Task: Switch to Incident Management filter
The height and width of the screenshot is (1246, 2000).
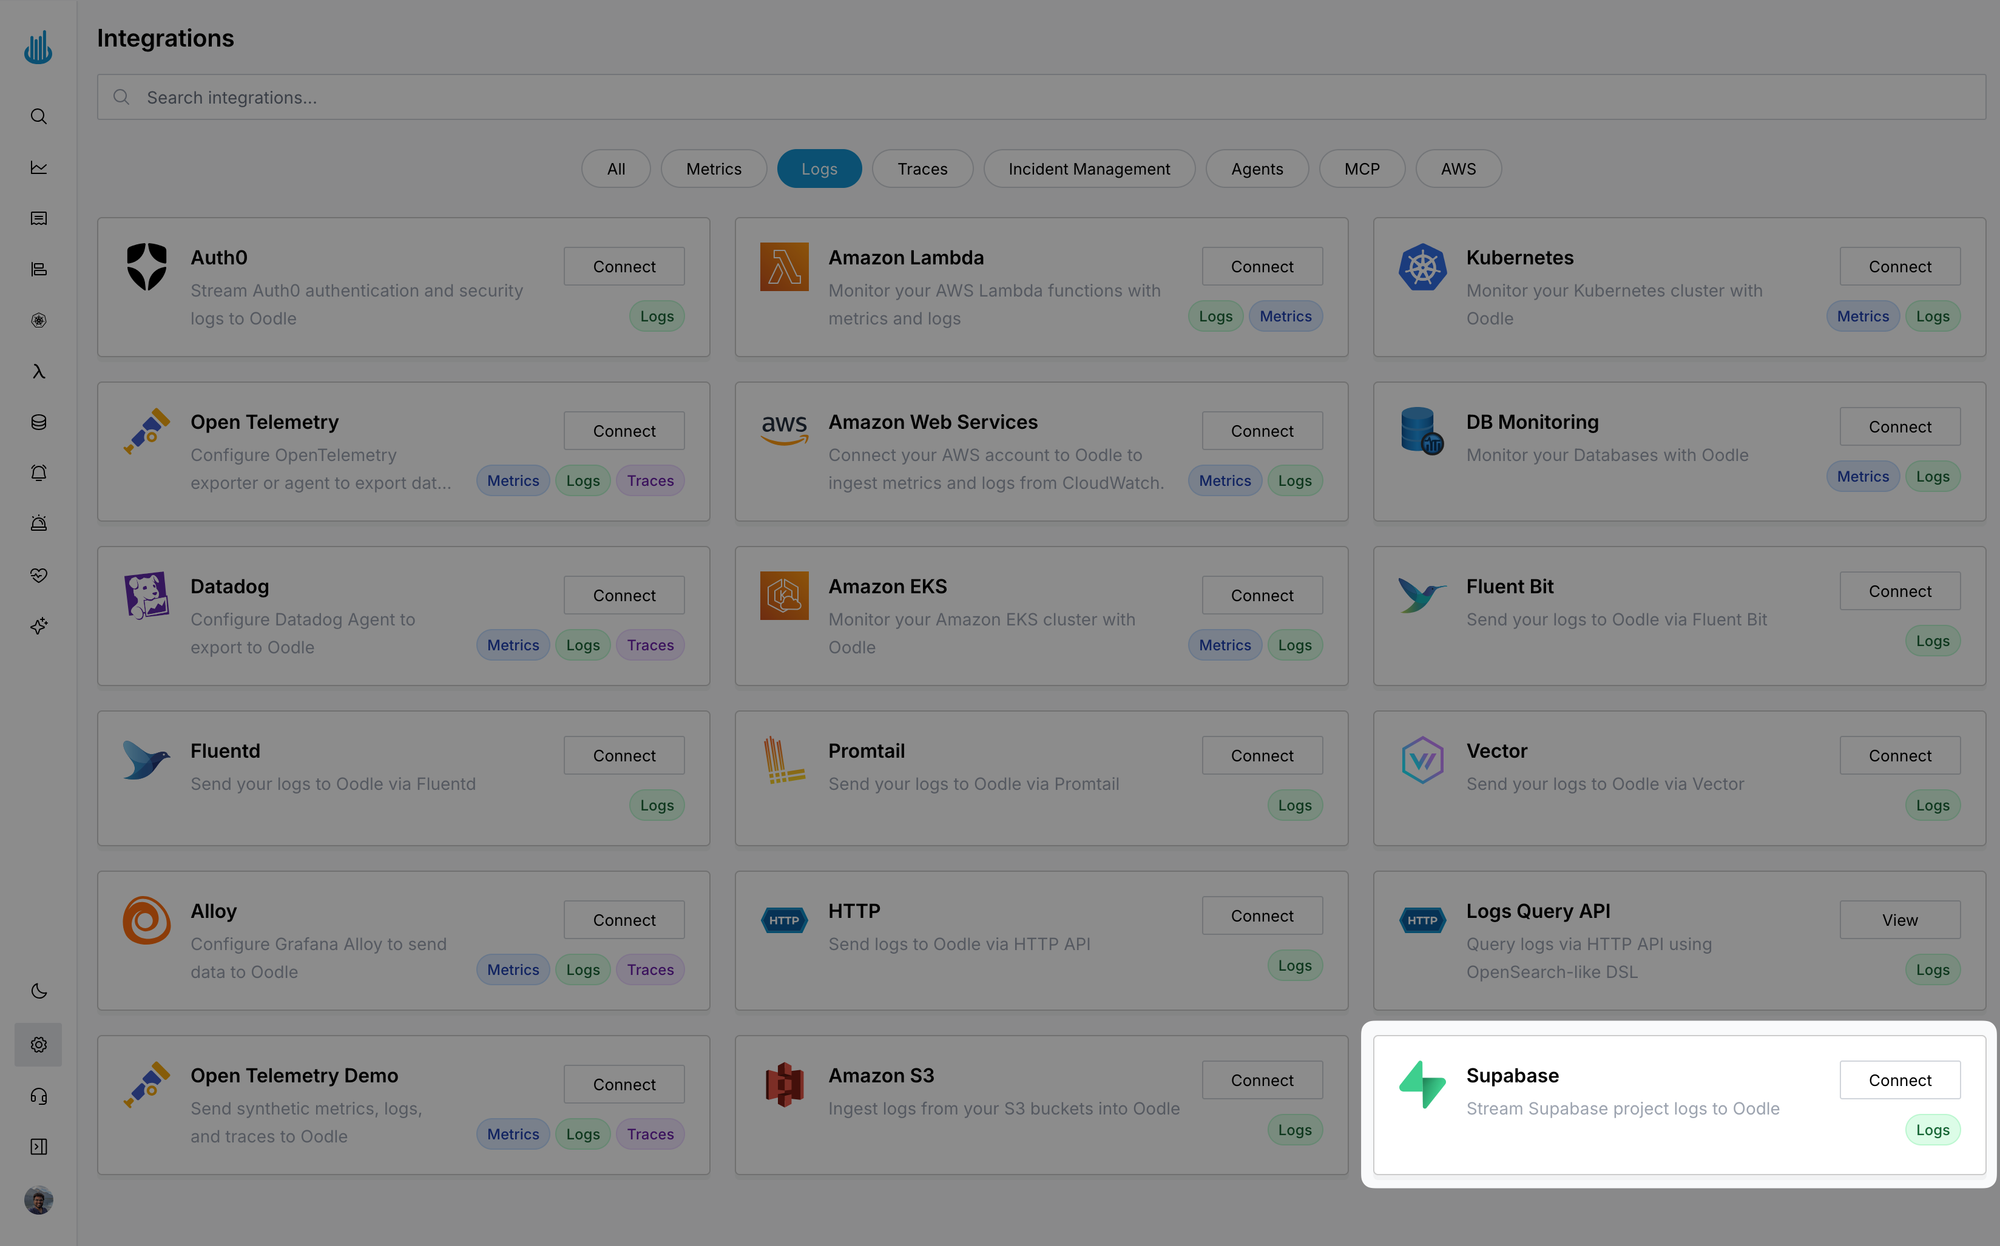Action: (1088, 169)
